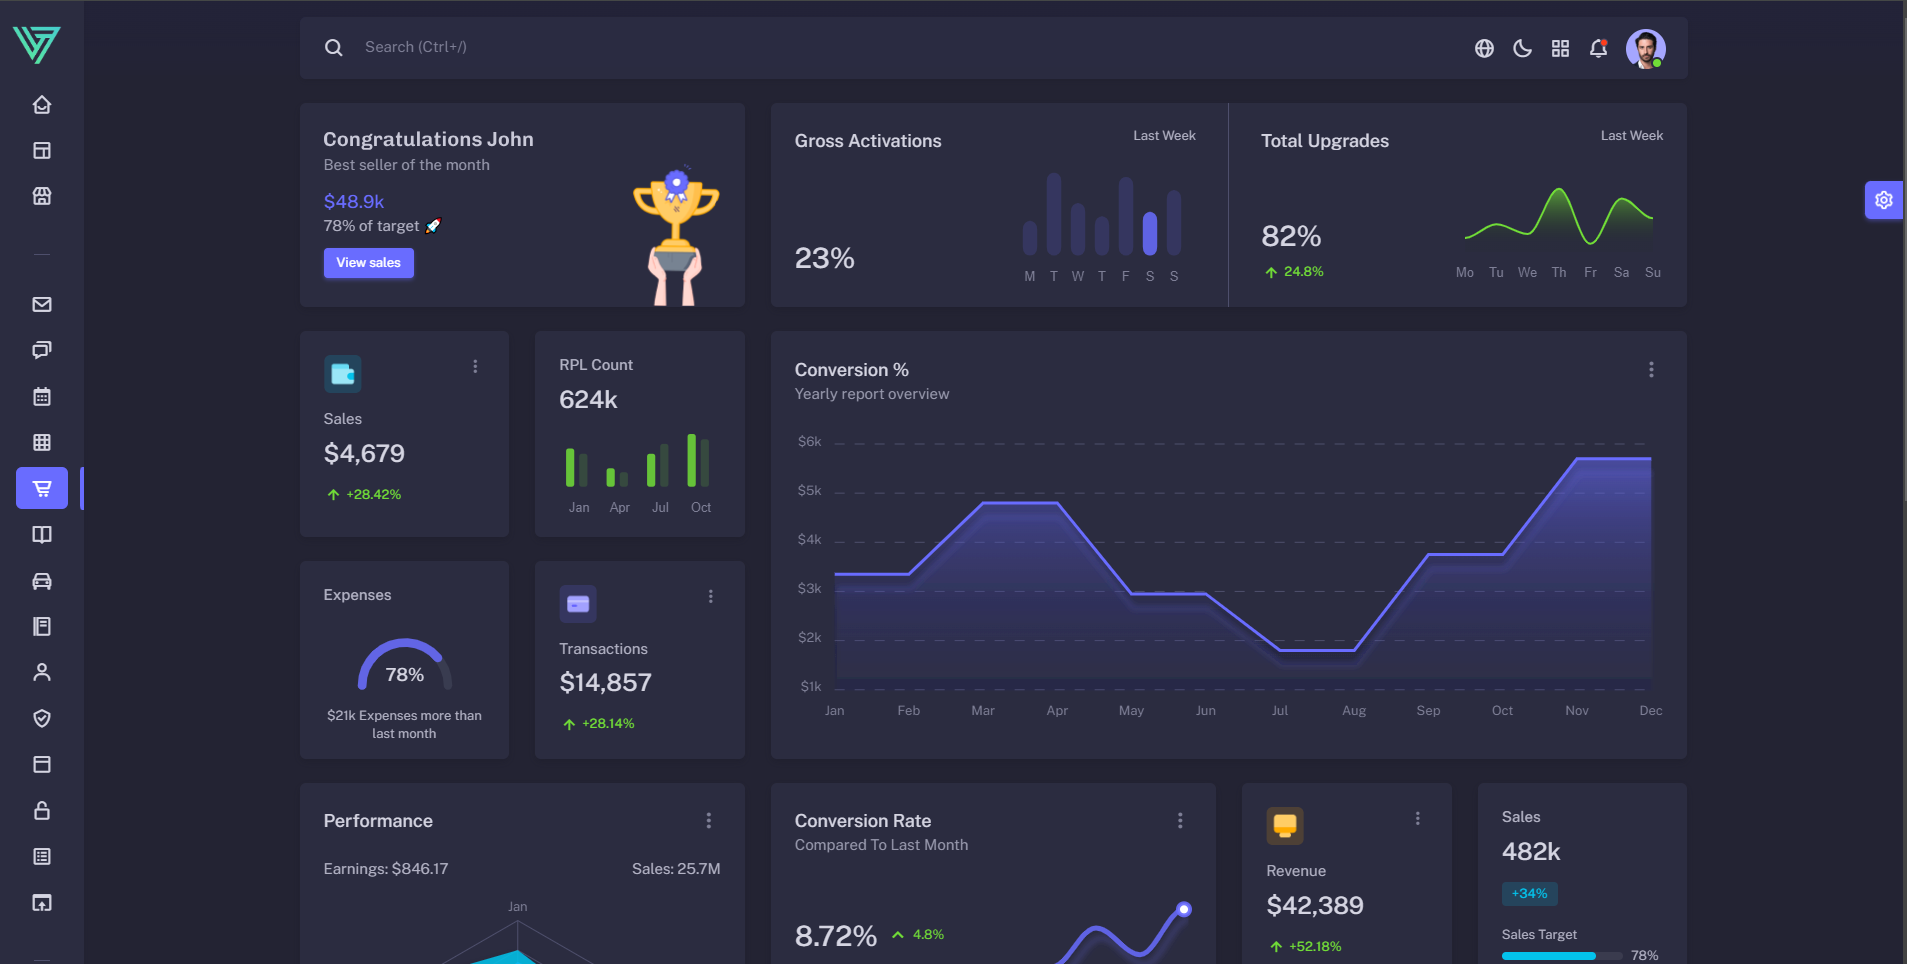
Task: Open the language globe icon
Action: click(x=1484, y=48)
